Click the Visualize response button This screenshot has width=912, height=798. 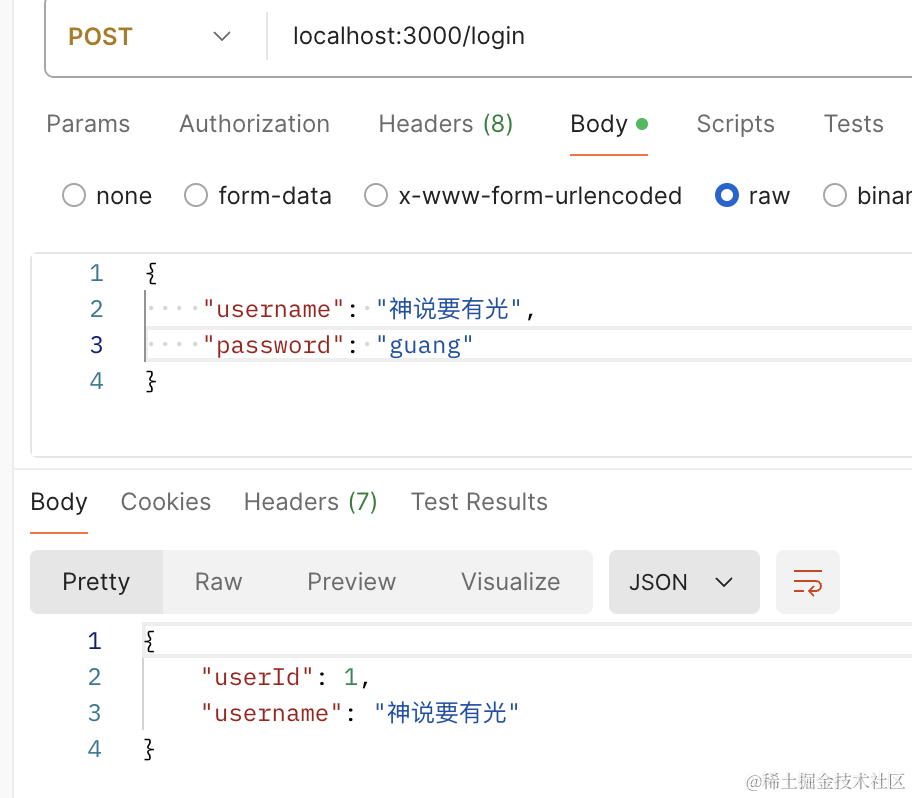[510, 582]
